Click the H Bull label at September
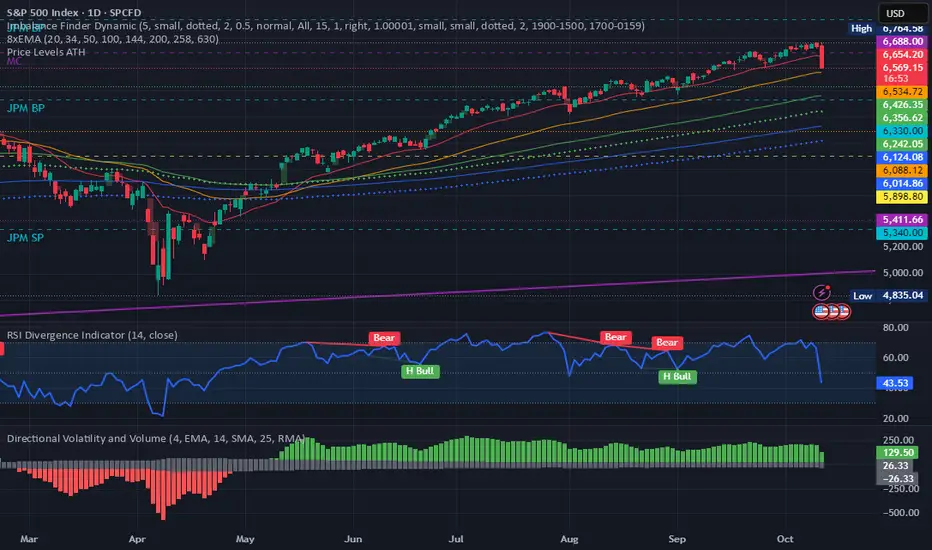 coord(677,376)
